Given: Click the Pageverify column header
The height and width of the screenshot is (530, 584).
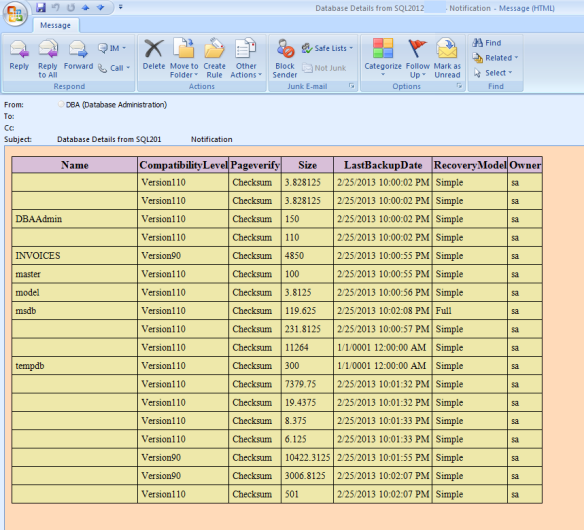Looking at the screenshot, I should click(255, 165).
